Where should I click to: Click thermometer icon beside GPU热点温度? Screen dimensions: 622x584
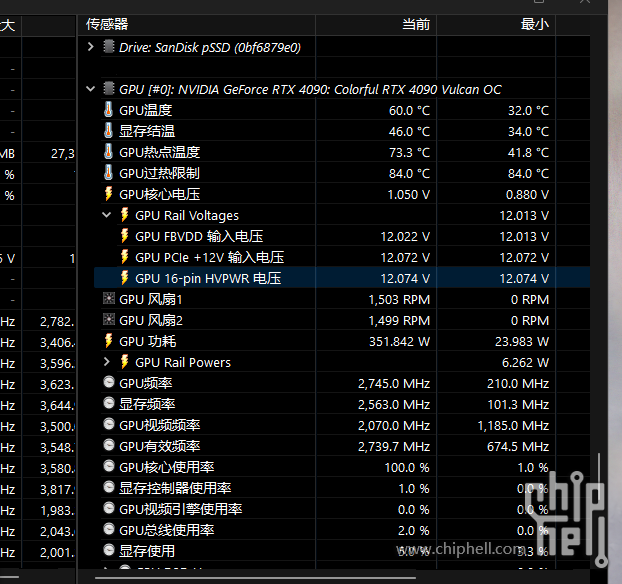point(108,152)
